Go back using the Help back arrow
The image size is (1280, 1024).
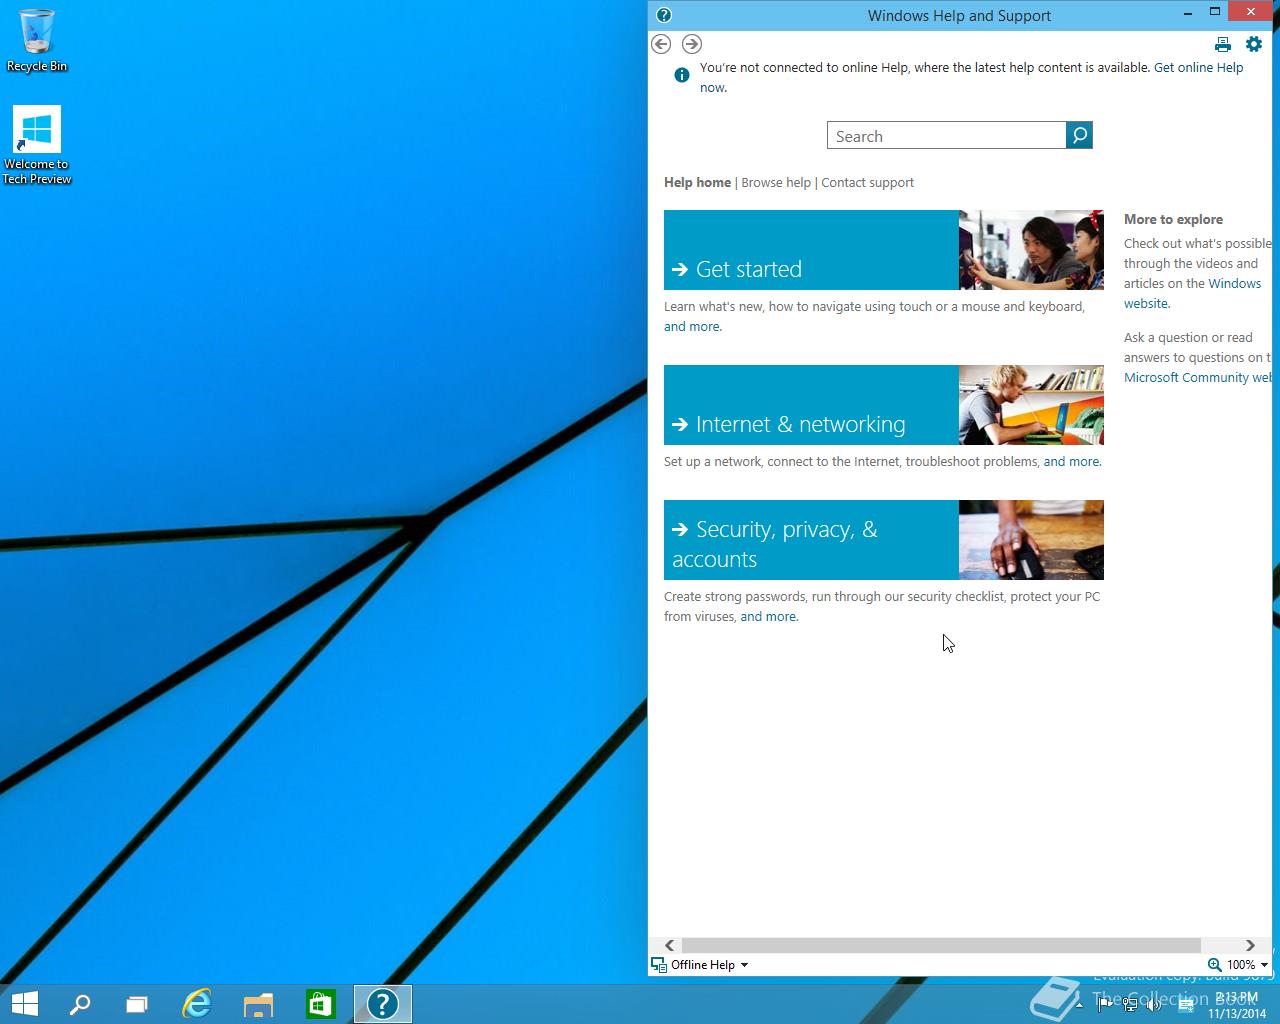[661, 44]
